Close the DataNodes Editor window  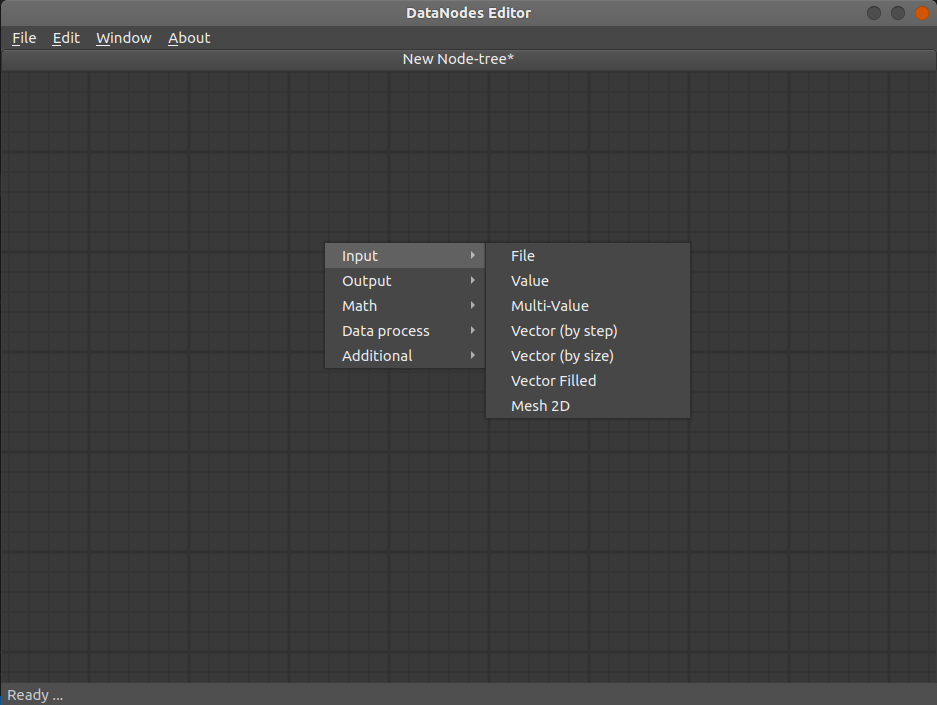tap(922, 13)
